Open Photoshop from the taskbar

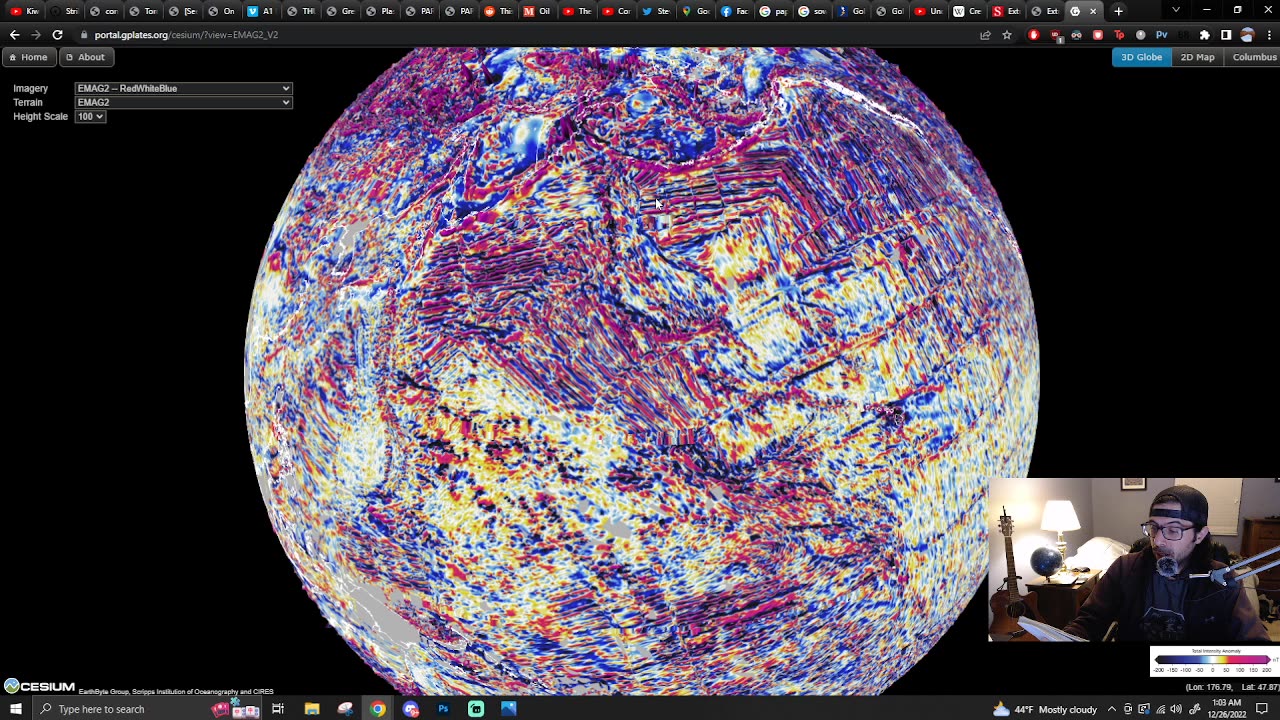443,709
